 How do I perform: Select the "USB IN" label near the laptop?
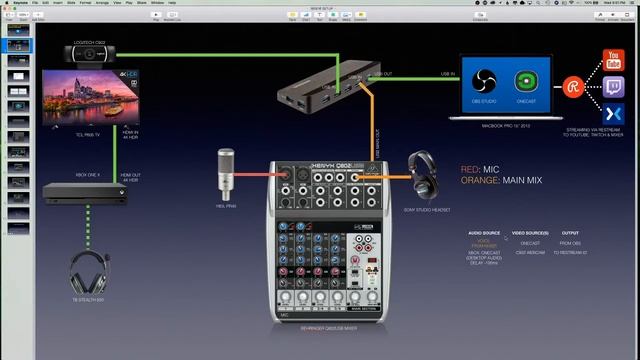tap(448, 74)
